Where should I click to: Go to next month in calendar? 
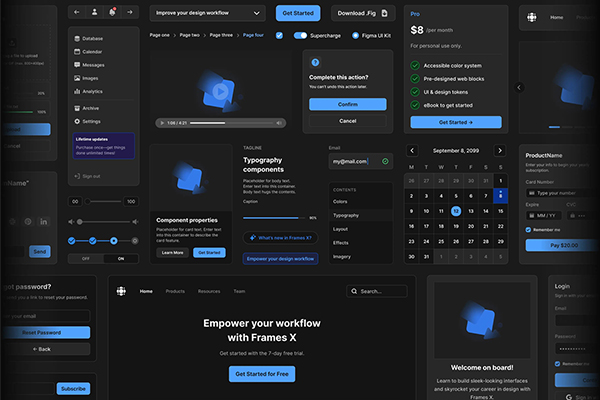point(500,150)
